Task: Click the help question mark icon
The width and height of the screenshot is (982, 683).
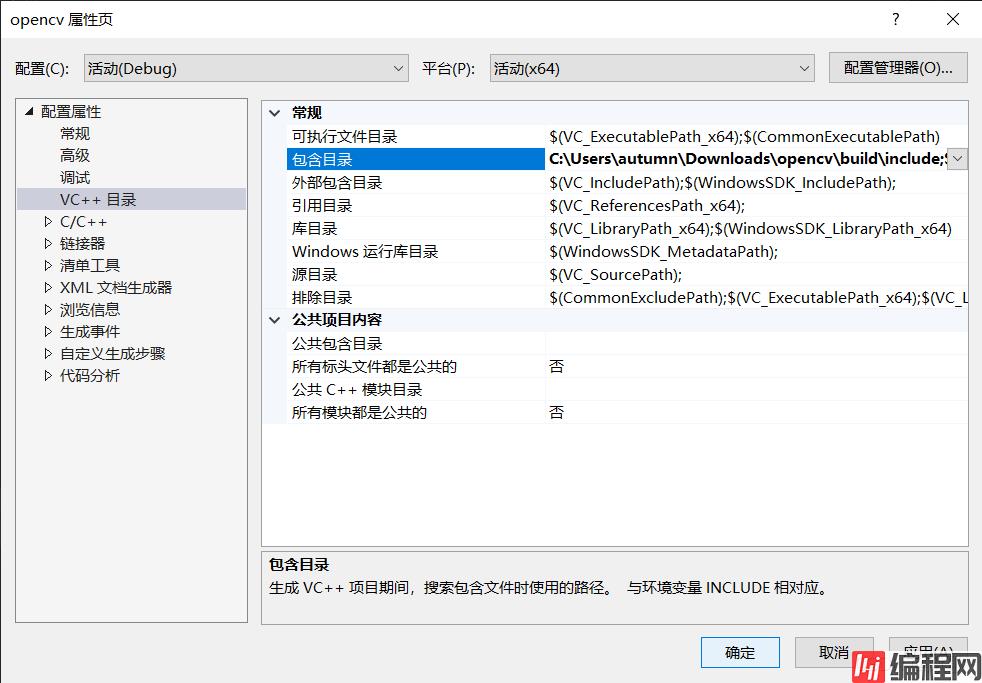Action: click(896, 19)
